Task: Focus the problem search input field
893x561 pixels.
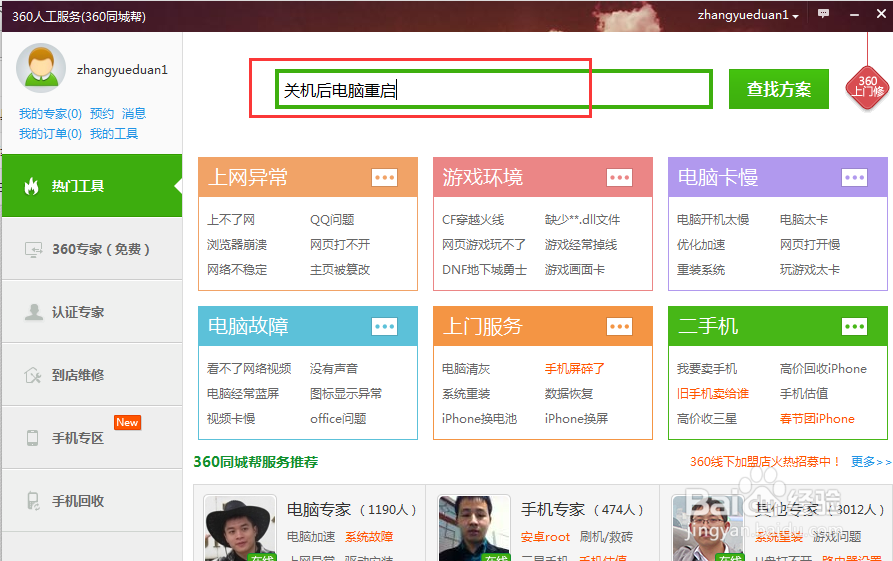Action: point(493,89)
